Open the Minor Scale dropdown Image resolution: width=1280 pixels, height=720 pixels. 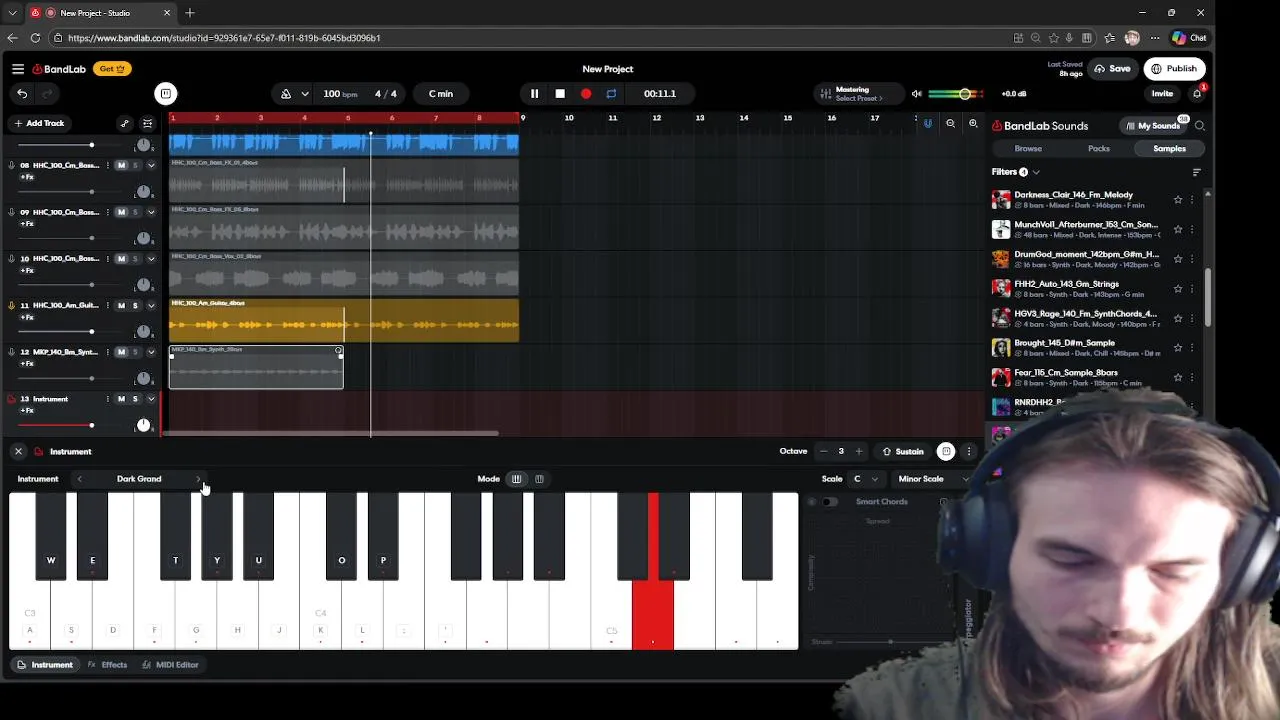(x=933, y=479)
